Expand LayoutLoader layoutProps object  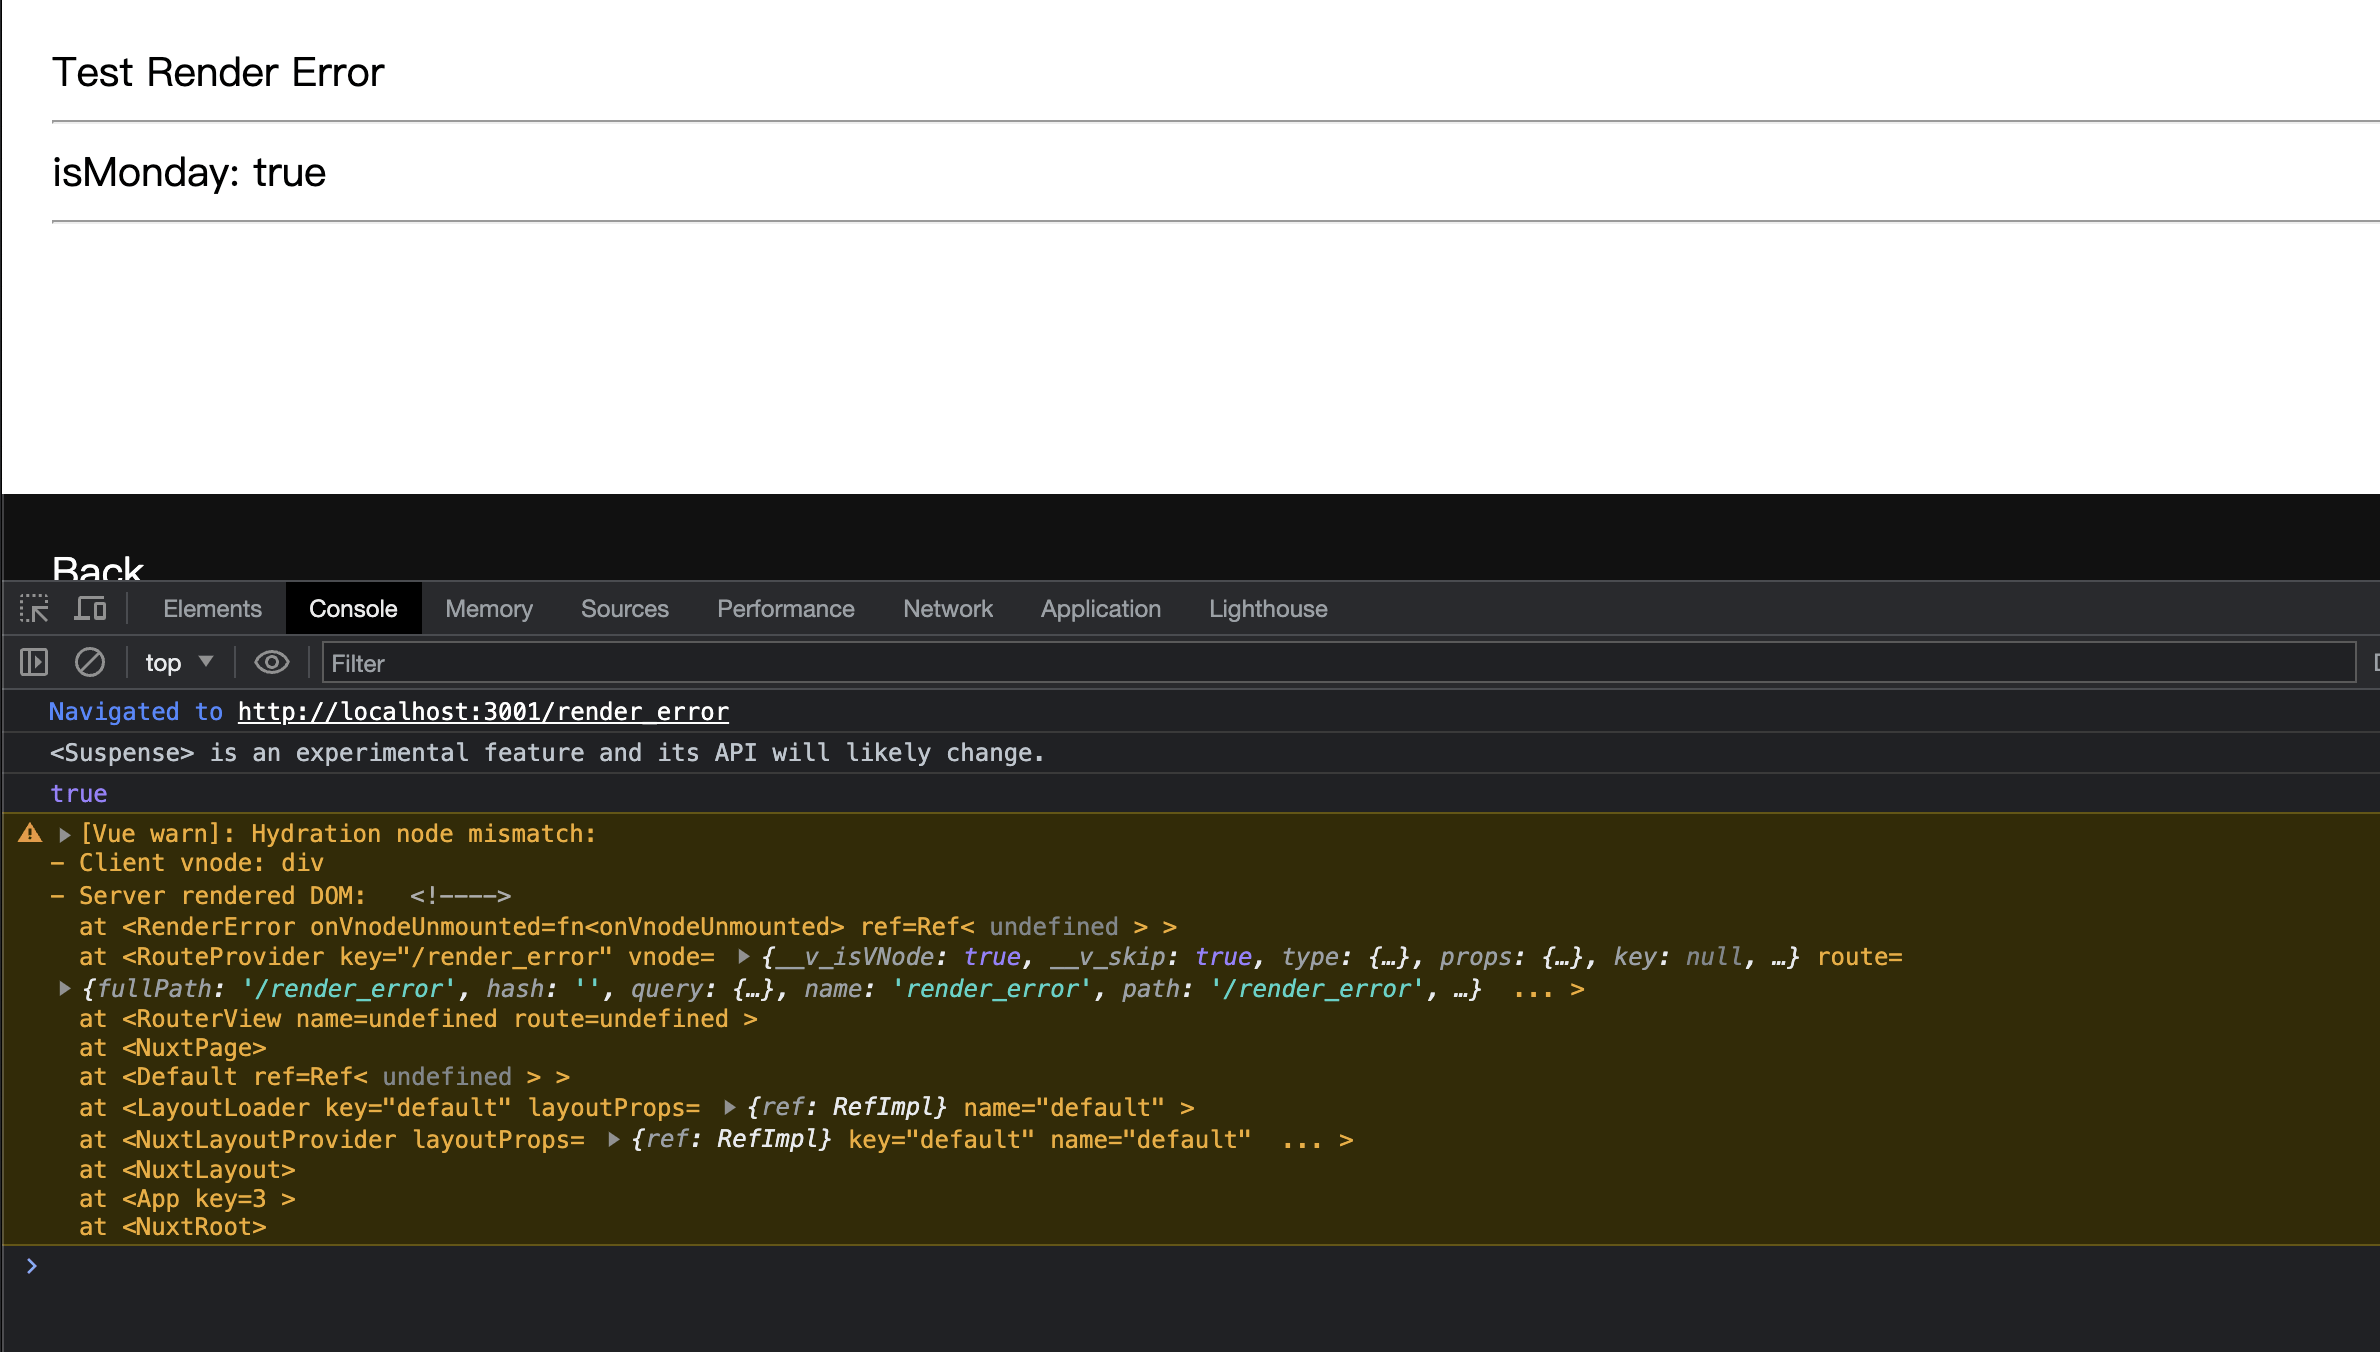pyautogui.click(x=730, y=1107)
